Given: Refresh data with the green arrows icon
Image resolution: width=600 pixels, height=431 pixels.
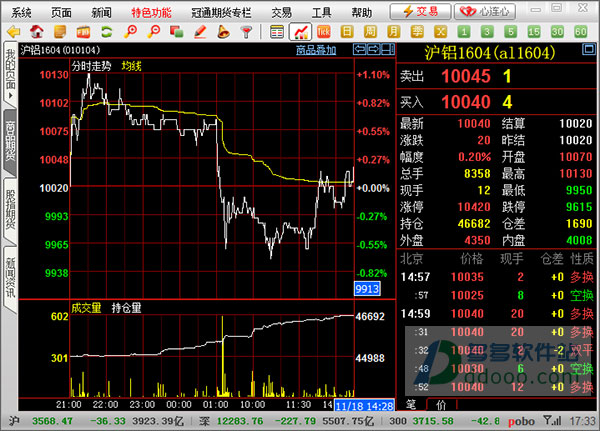Looking at the screenshot, I should [107, 31].
